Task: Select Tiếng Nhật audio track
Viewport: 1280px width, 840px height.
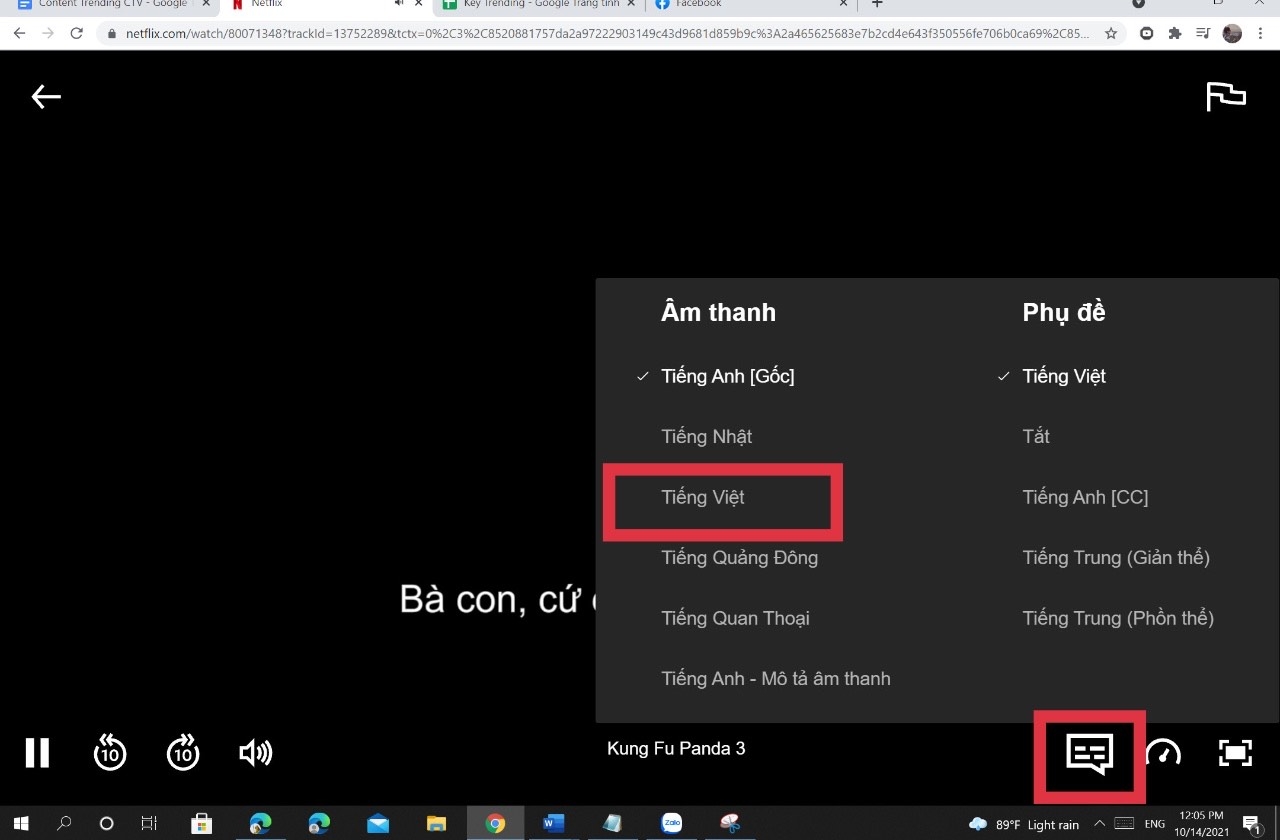Action: click(x=706, y=436)
